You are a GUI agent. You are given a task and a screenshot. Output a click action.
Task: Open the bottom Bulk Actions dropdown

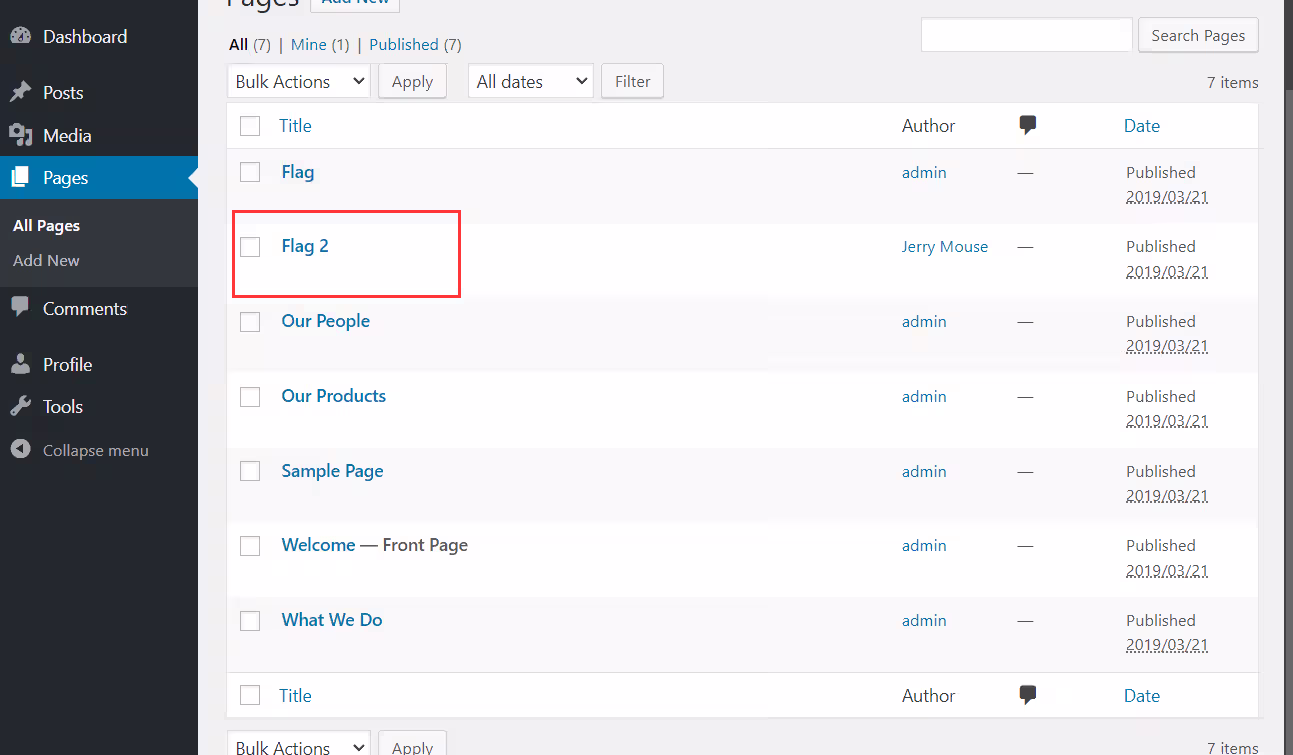click(298, 746)
